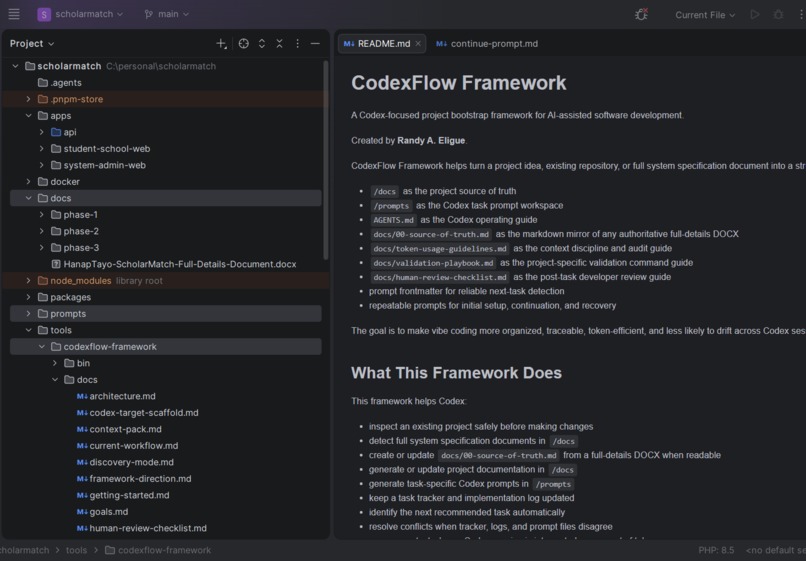Click the Select Opened File target icon
The image size is (806, 561).
coord(244,44)
